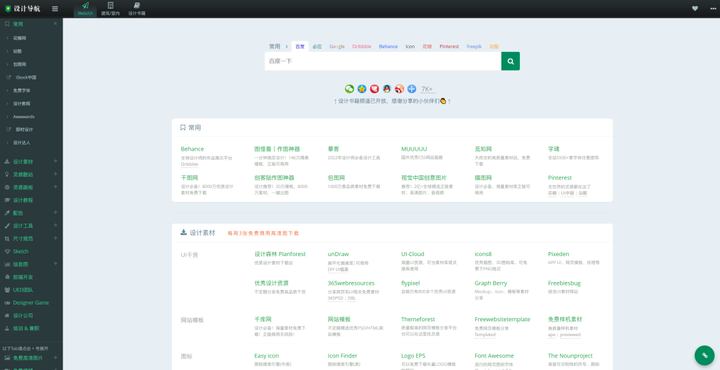This screenshot has height=370, width=720.
Task: Open the Behance link in 常用
Action: pos(192,149)
